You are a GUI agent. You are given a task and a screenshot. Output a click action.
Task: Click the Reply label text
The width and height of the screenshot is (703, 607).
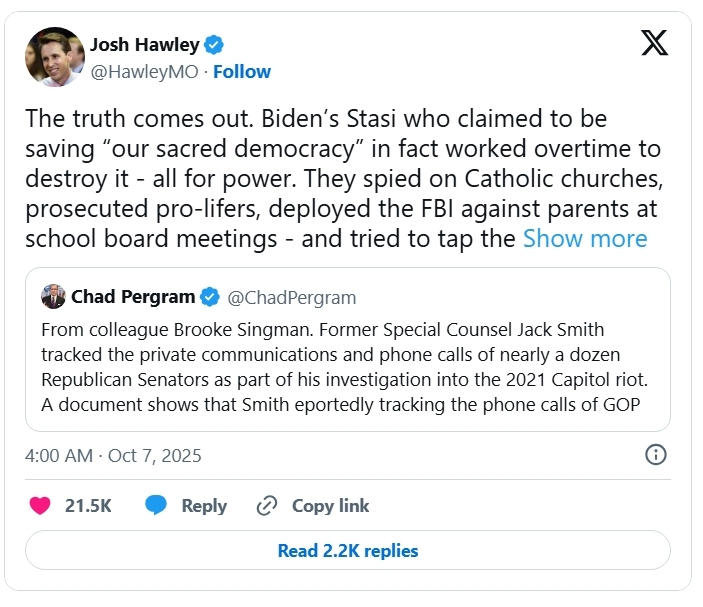click(x=204, y=506)
